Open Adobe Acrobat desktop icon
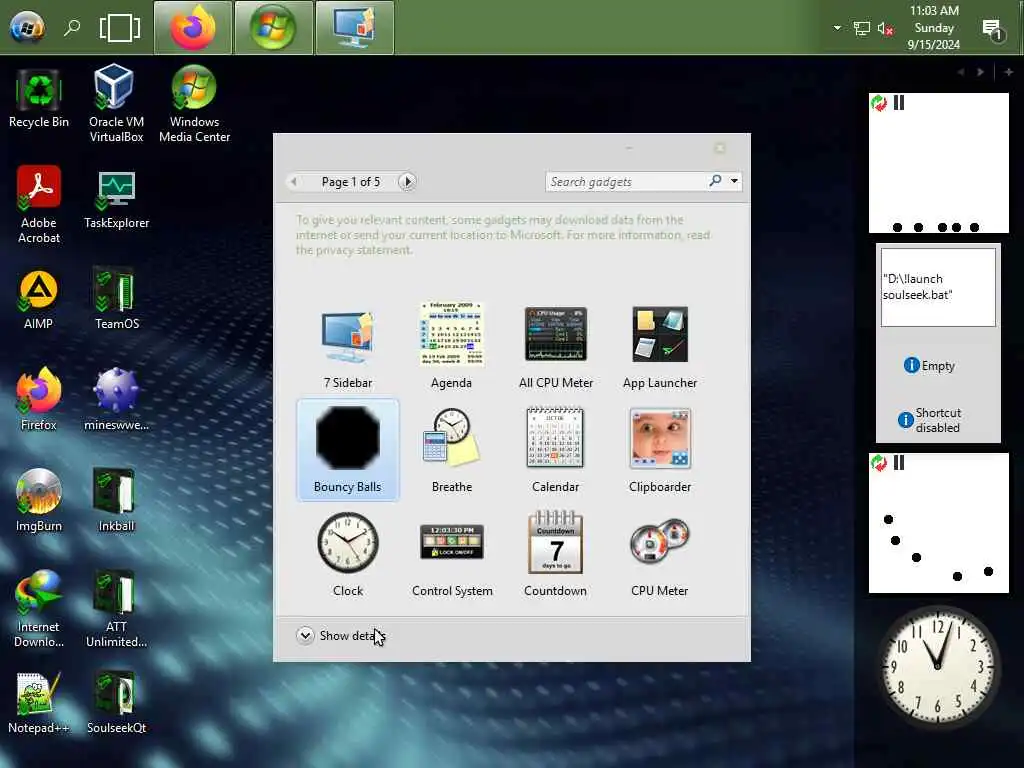Image resolution: width=1024 pixels, height=768 pixels. pyautogui.click(x=39, y=204)
